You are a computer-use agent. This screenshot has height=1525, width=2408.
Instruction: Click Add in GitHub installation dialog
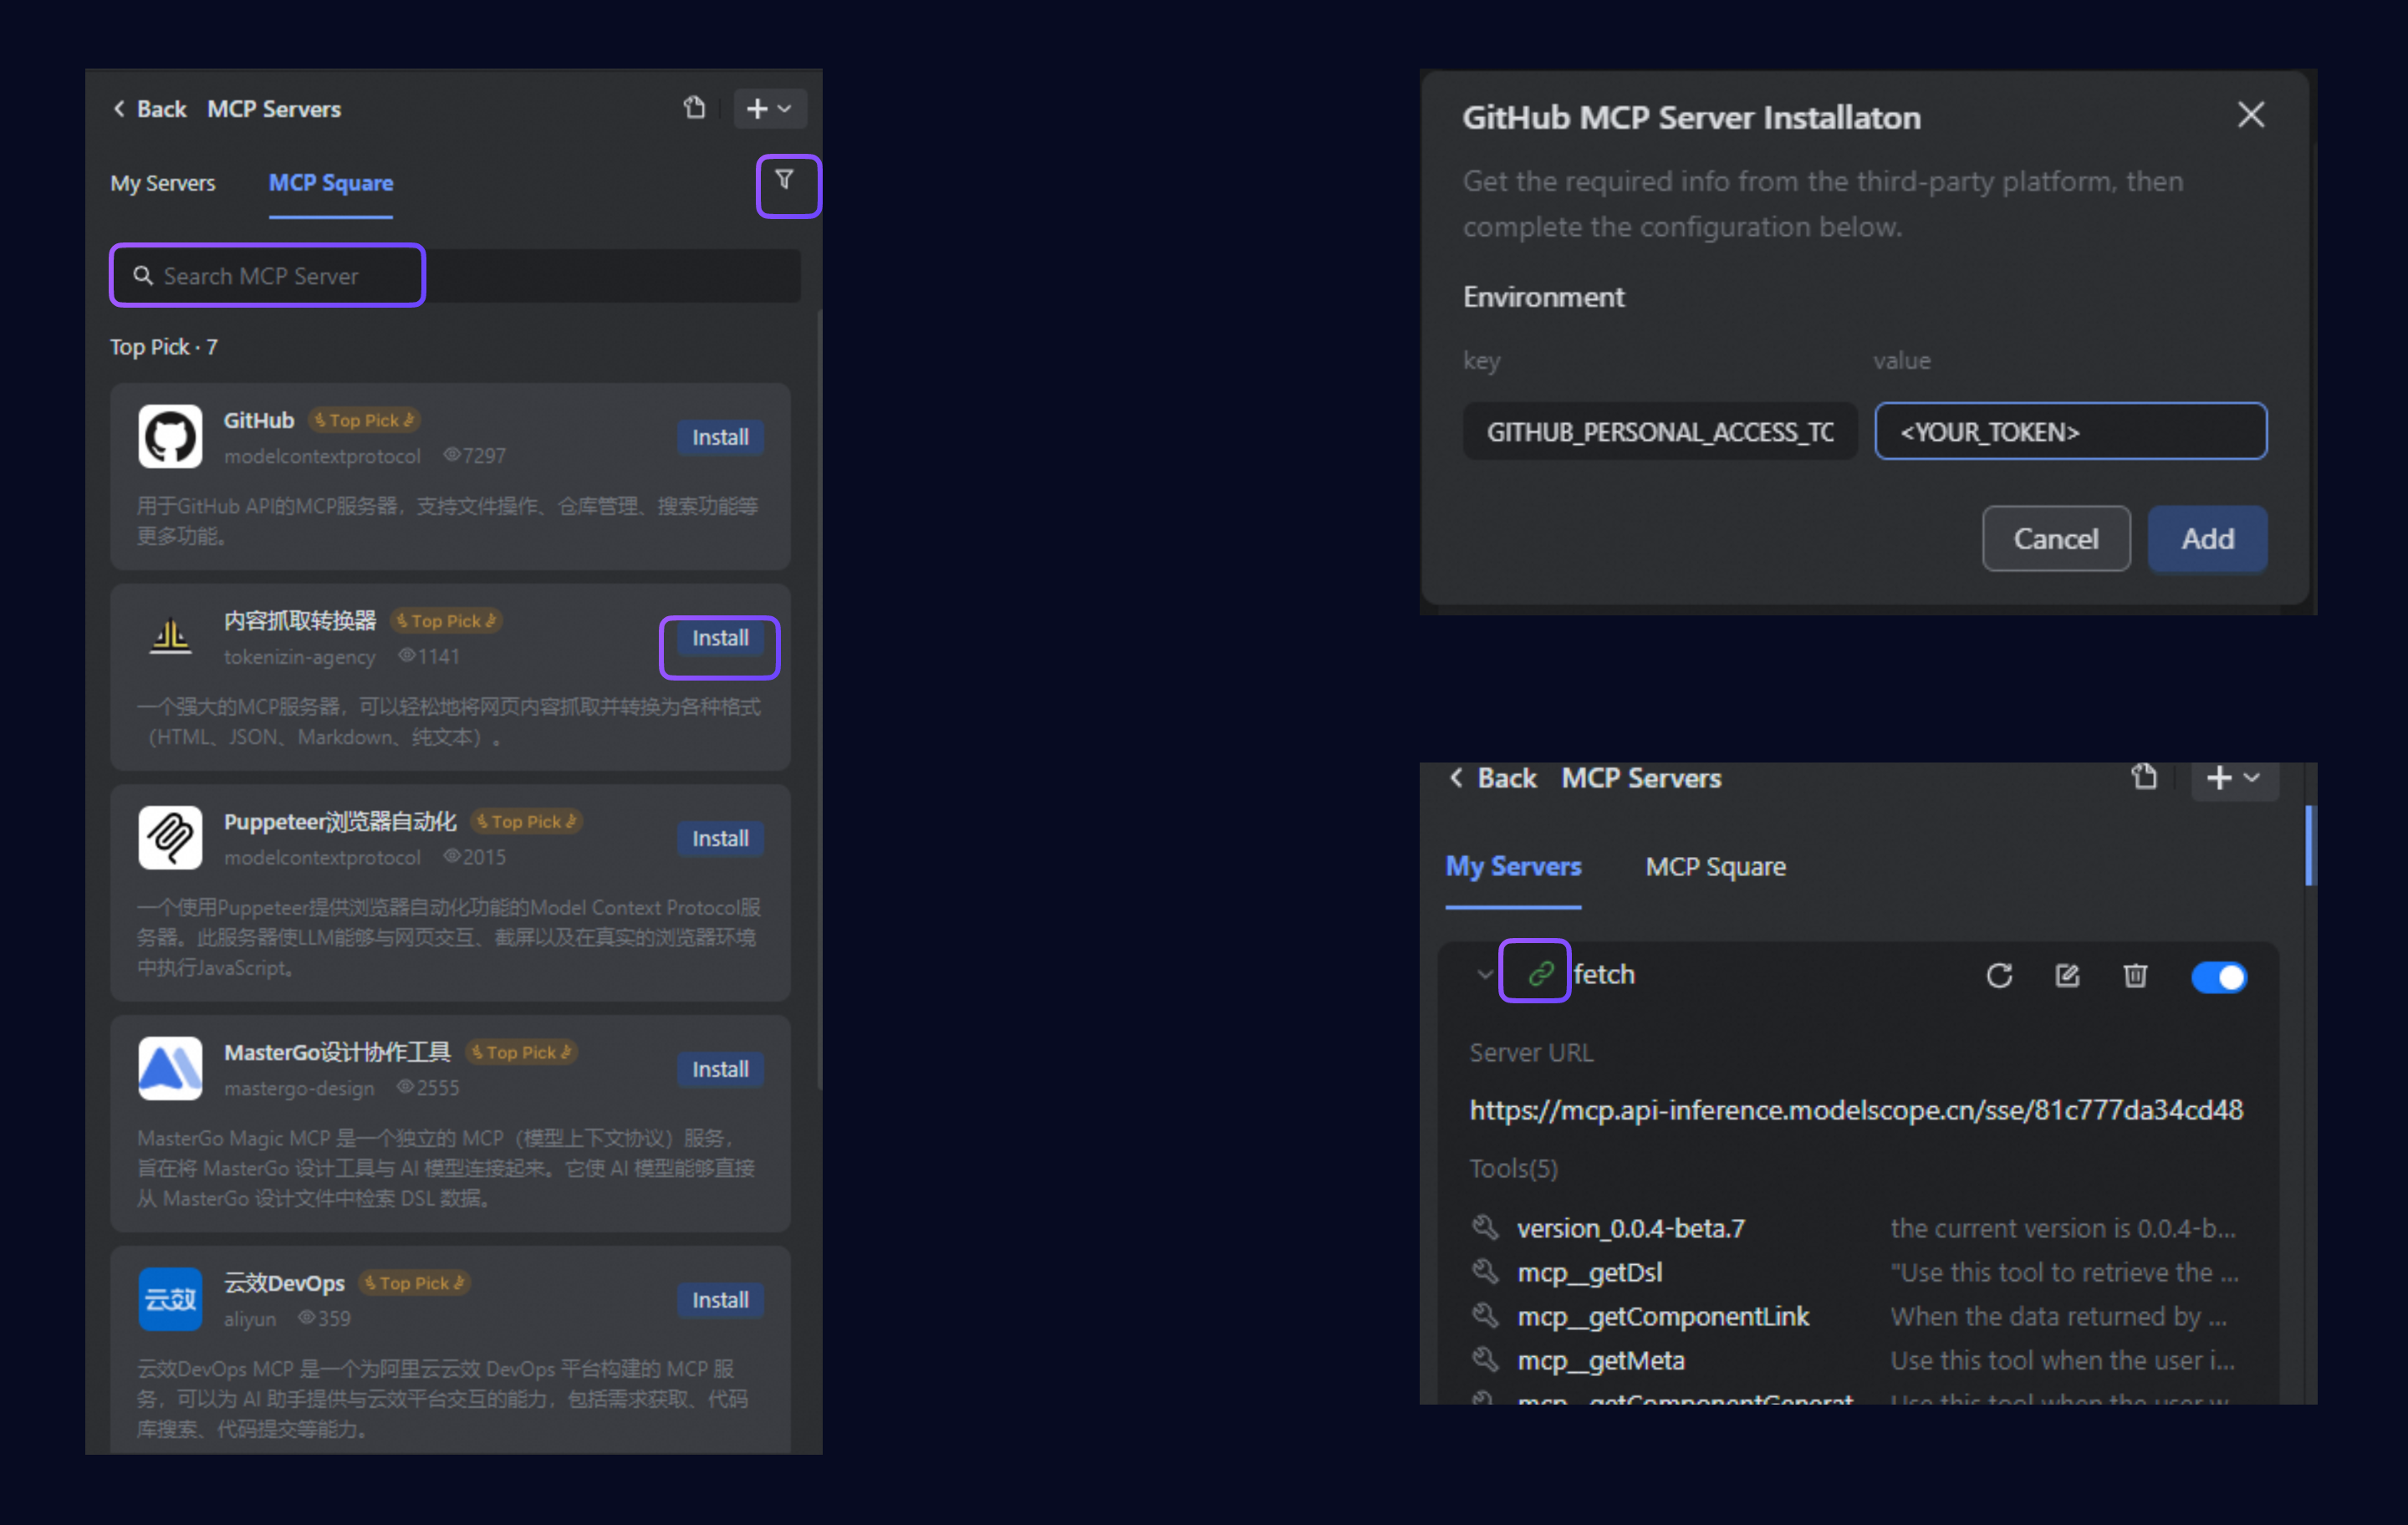click(x=2207, y=539)
